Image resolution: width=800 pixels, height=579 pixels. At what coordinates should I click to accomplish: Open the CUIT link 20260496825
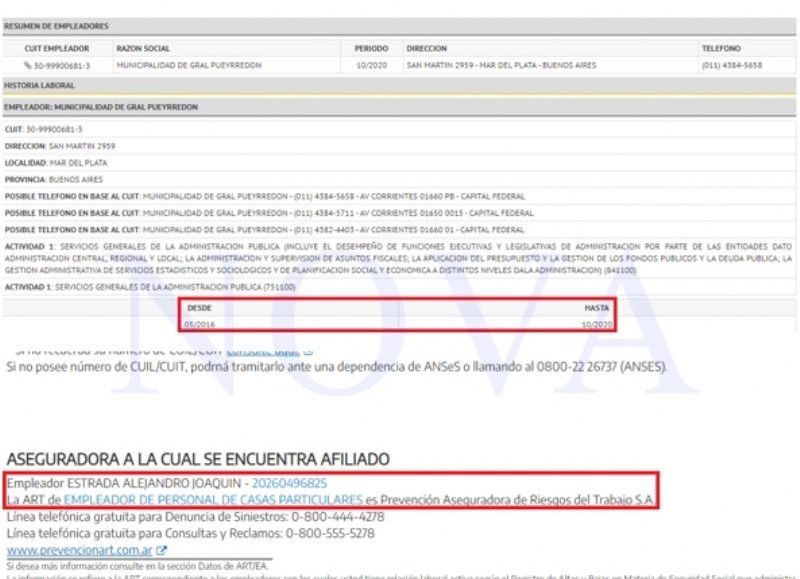(289, 483)
